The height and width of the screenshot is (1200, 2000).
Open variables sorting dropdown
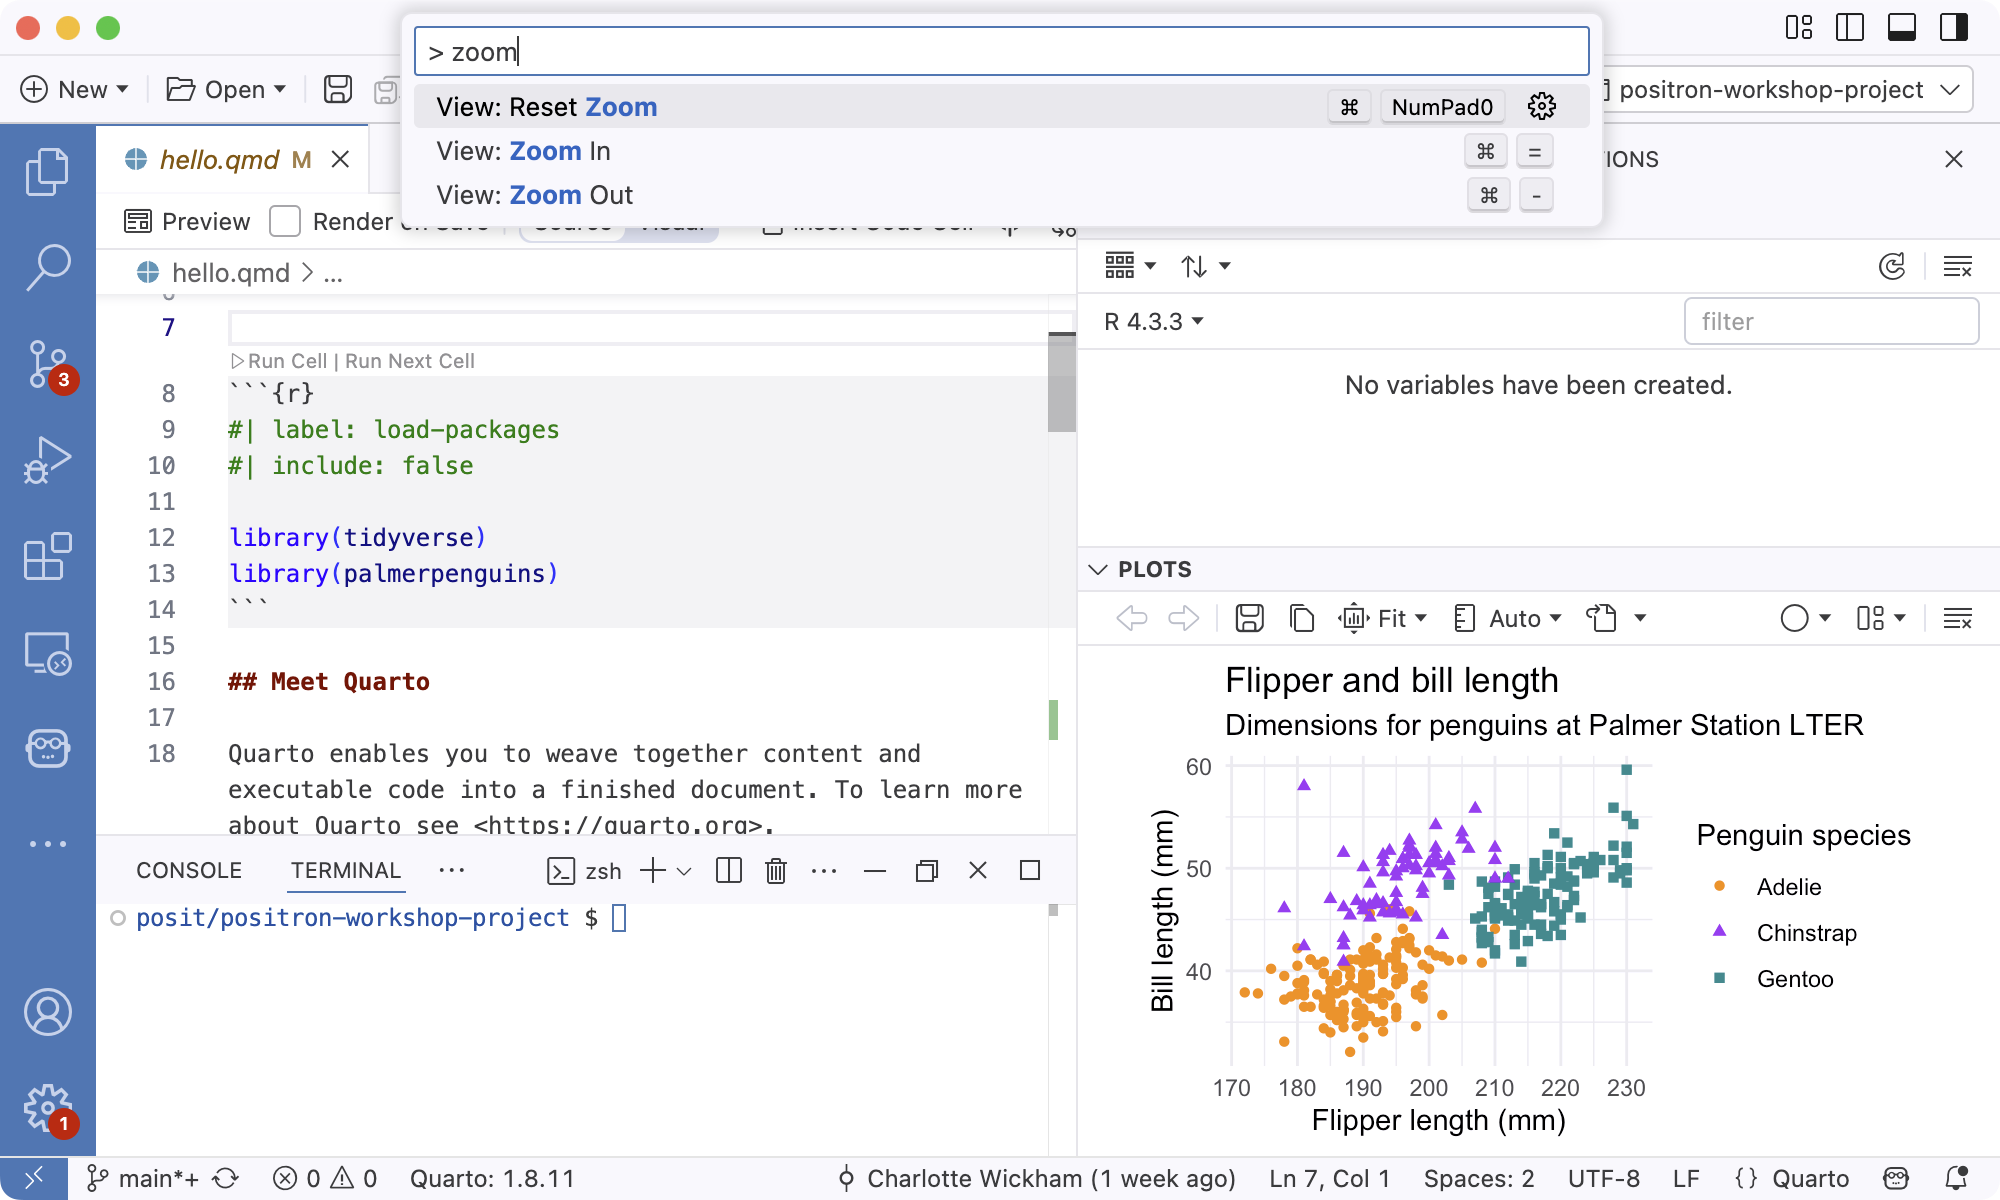coord(1205,266)
